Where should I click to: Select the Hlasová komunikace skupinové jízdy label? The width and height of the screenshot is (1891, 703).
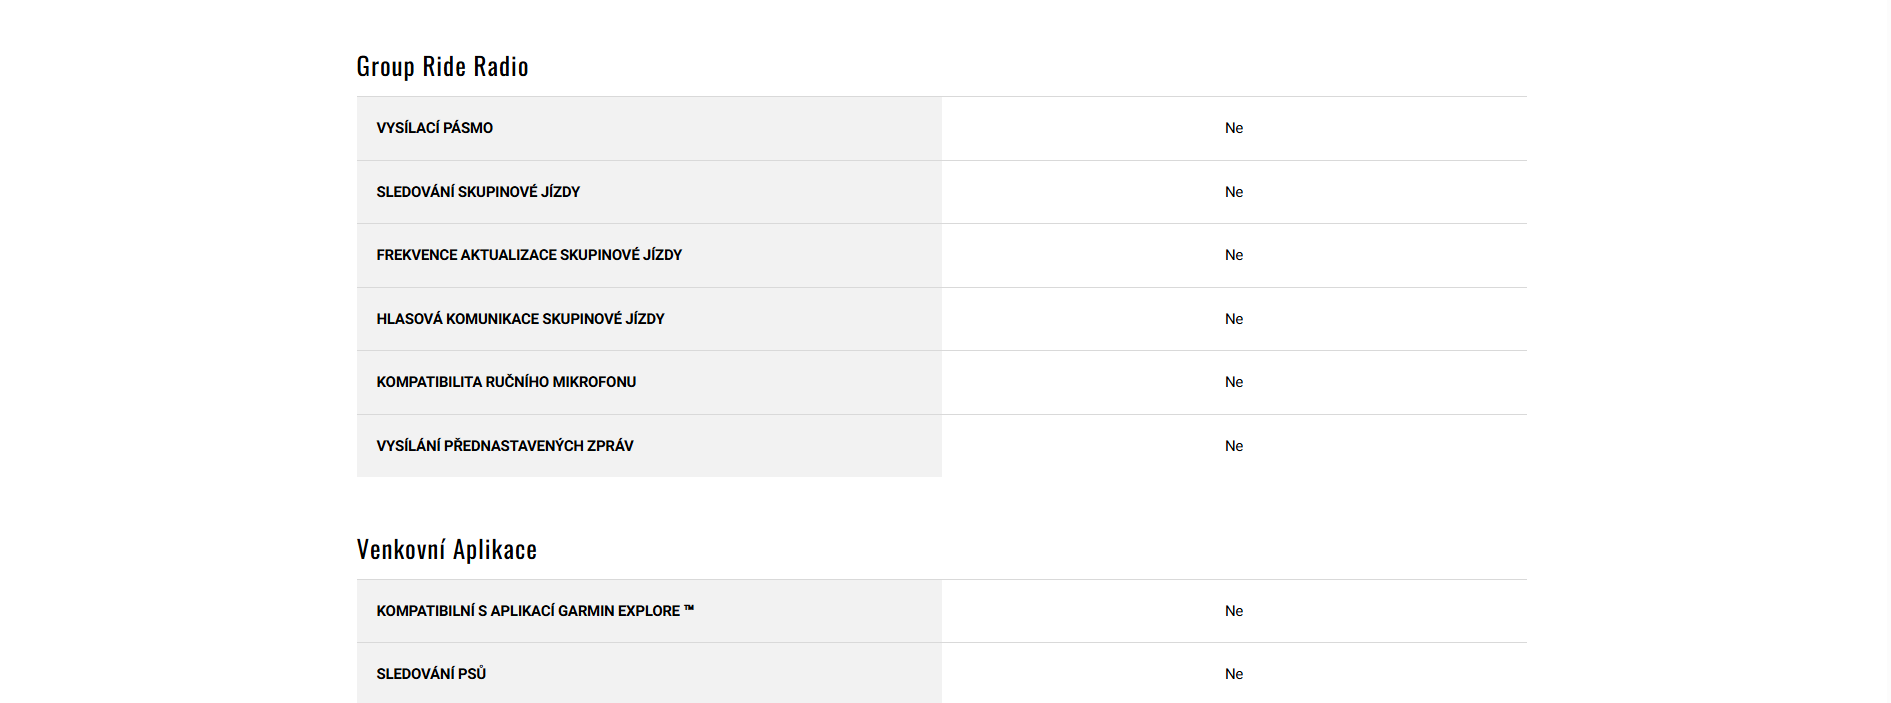click(520, 319)
